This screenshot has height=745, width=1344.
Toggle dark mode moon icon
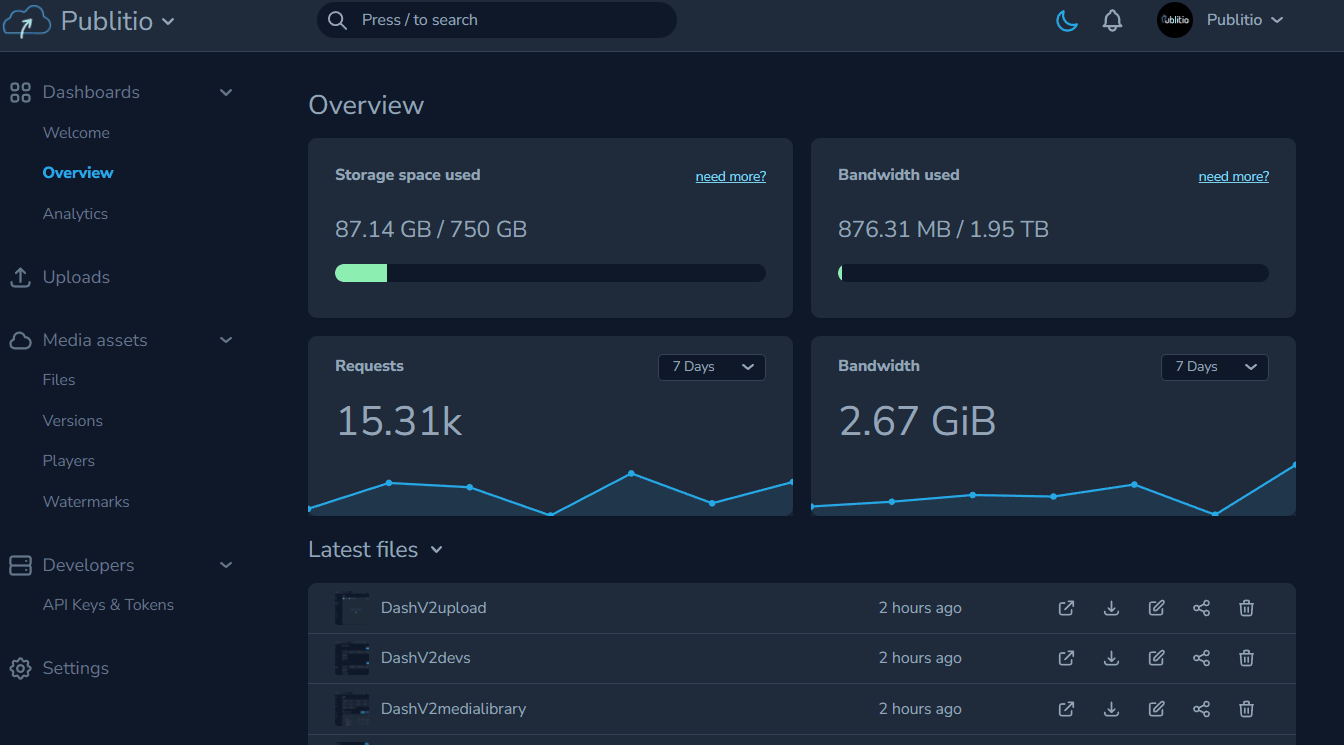click(x=1067, y=20)
